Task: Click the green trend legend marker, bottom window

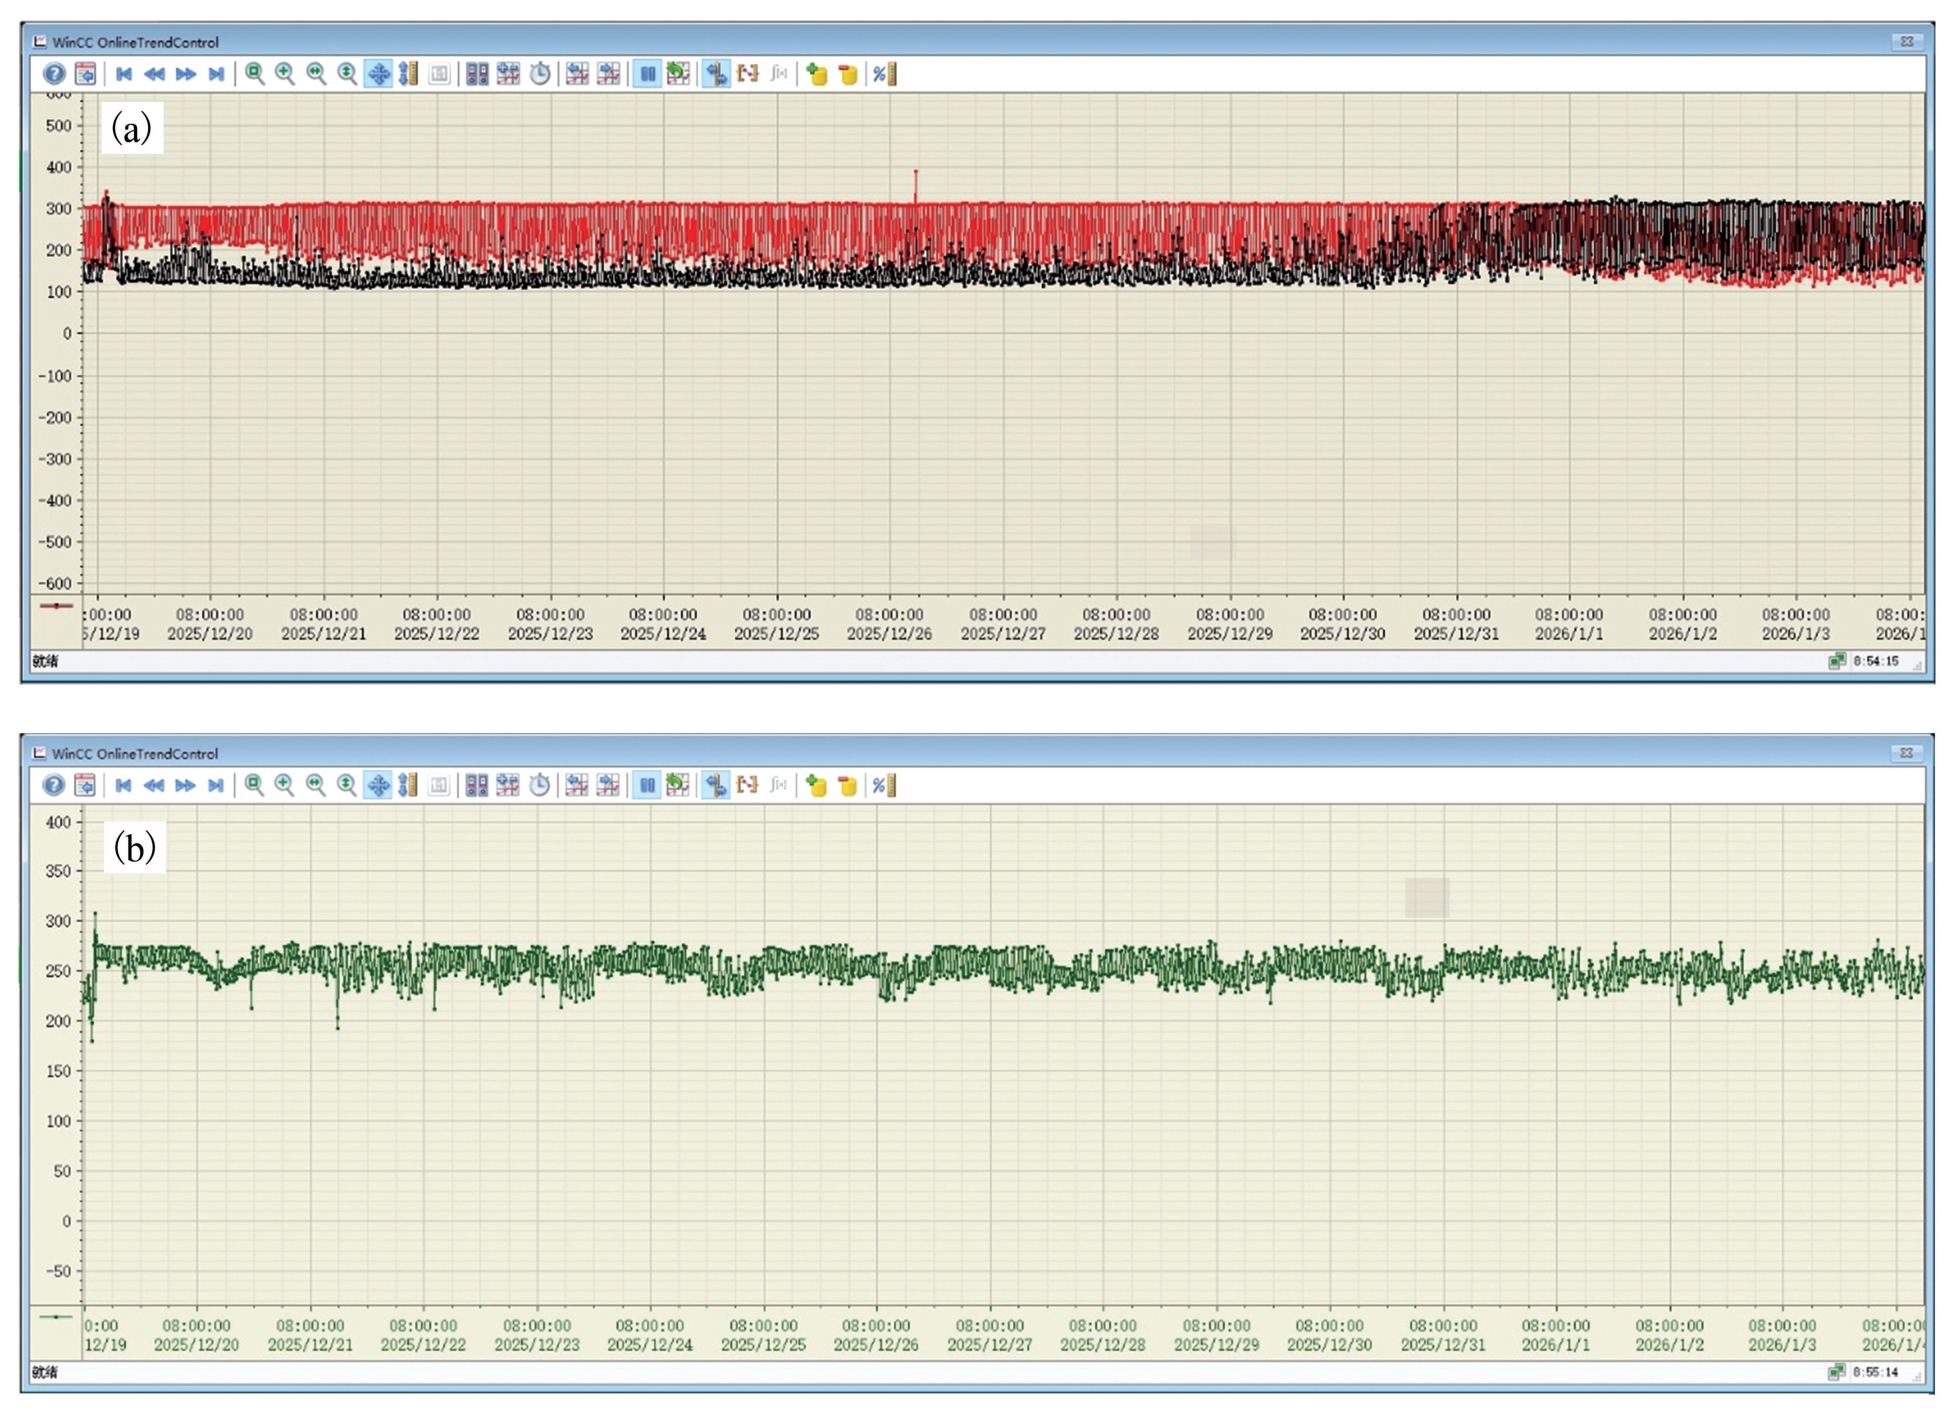Action: pyautogui.click(x=56, y=1317)
